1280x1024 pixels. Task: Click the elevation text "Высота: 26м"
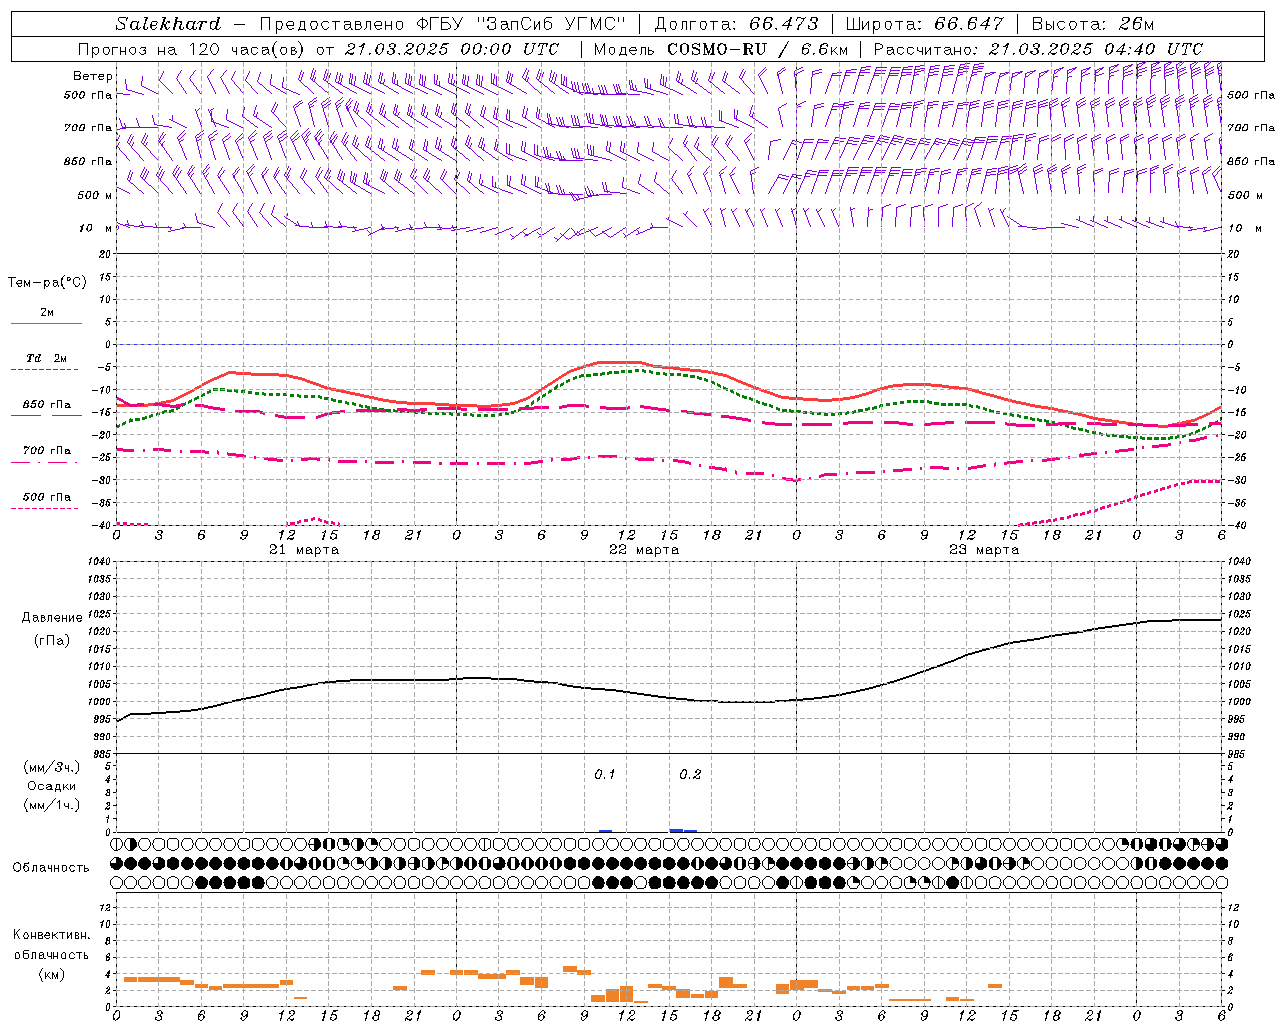point(1093,24)
